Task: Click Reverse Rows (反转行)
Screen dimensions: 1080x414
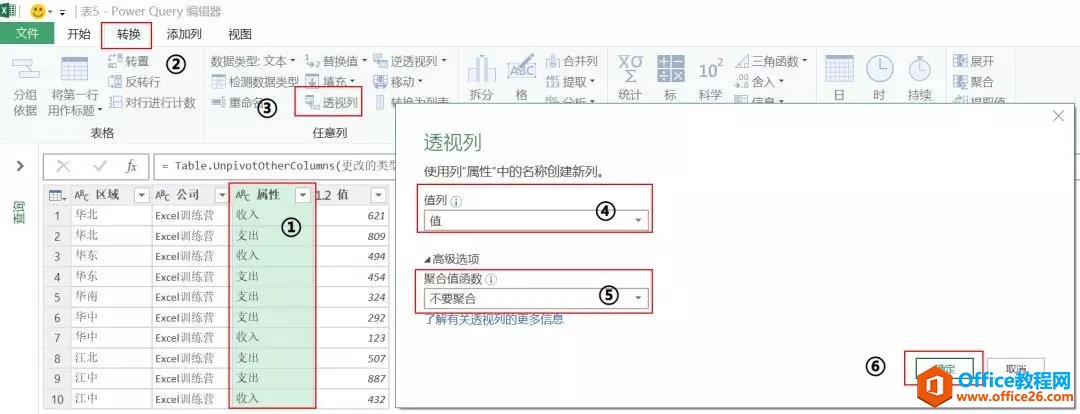Action: 135,82
